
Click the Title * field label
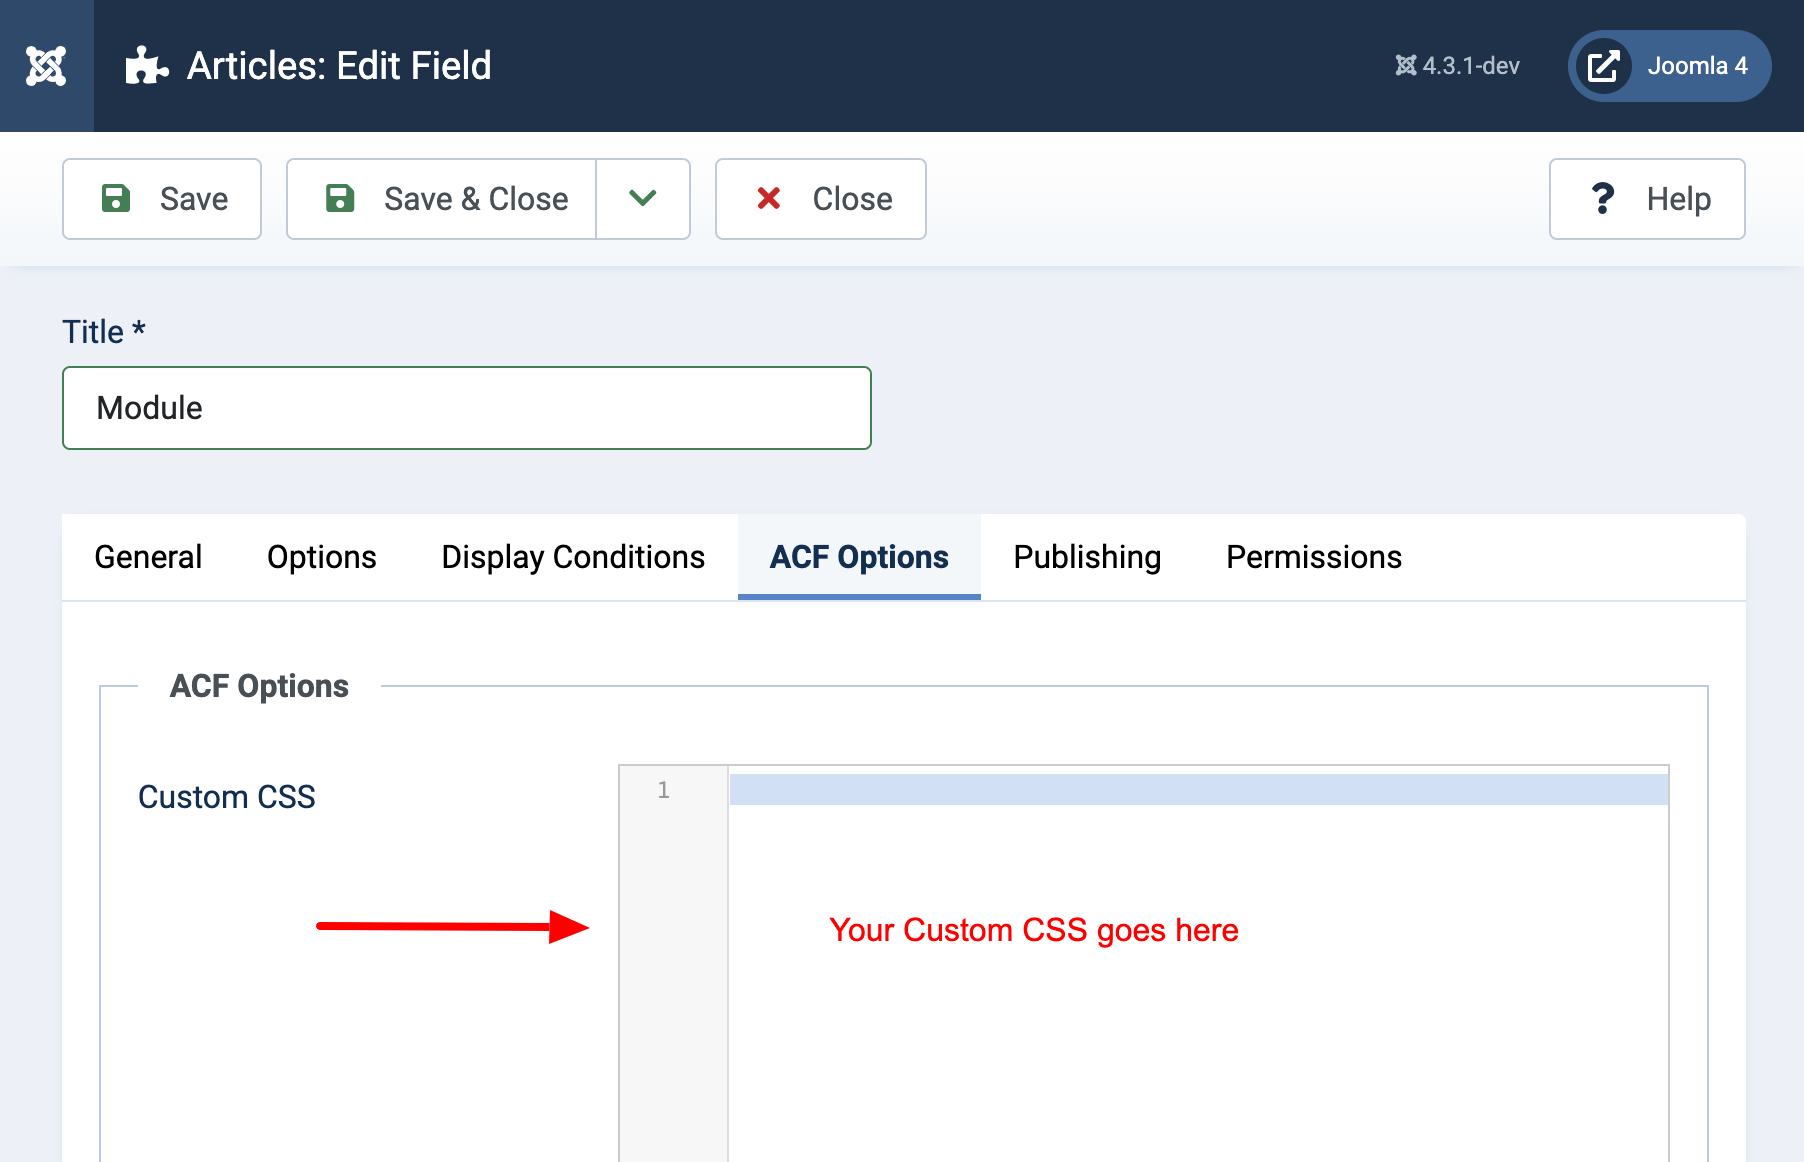click(x=104, y=332)
